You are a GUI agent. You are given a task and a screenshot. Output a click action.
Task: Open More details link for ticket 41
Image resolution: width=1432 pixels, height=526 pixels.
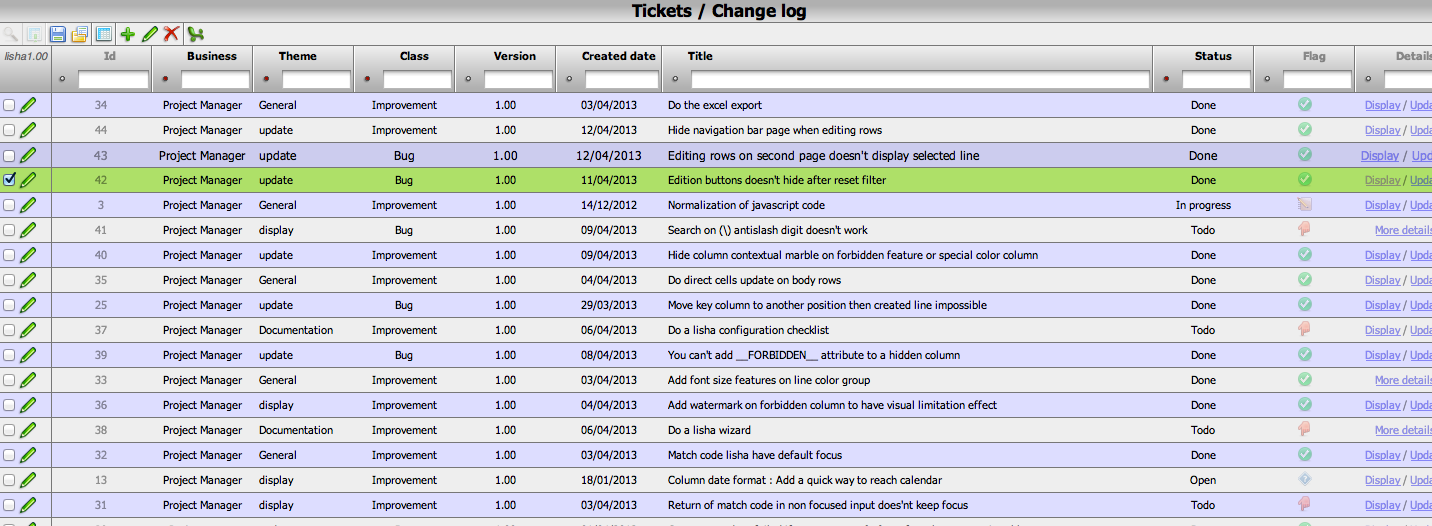(1402, 230)
